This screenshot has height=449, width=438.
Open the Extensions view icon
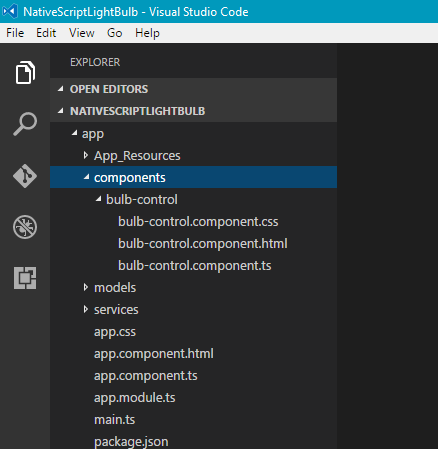point(25,278)
